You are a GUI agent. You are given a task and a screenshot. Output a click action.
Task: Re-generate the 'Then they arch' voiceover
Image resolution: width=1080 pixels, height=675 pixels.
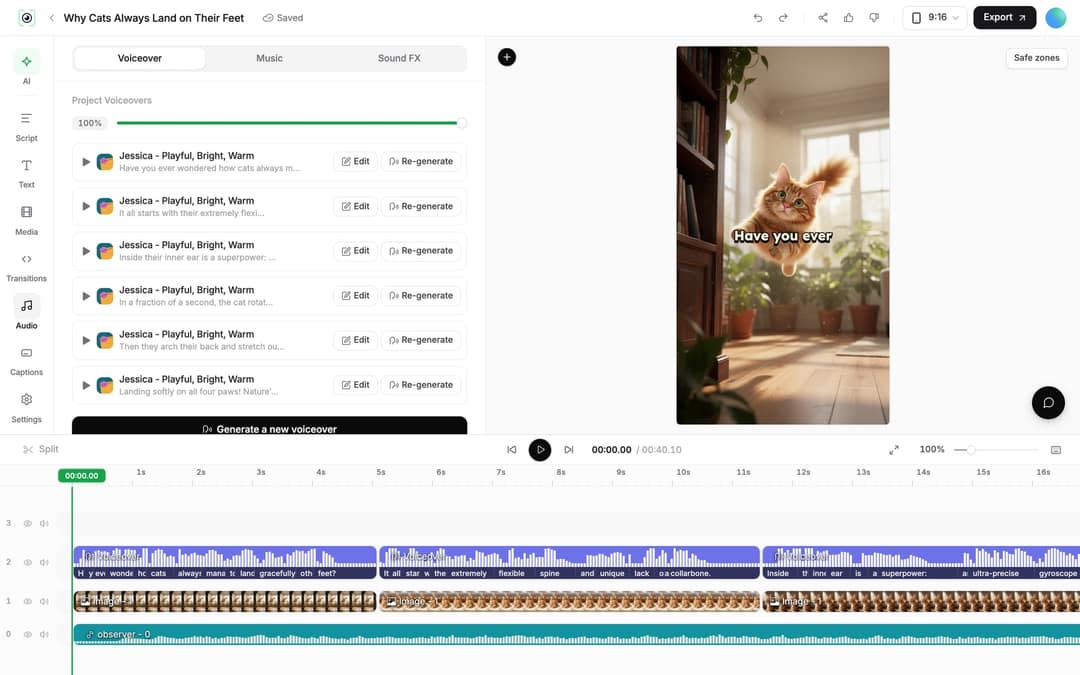(x=421, y=340)
